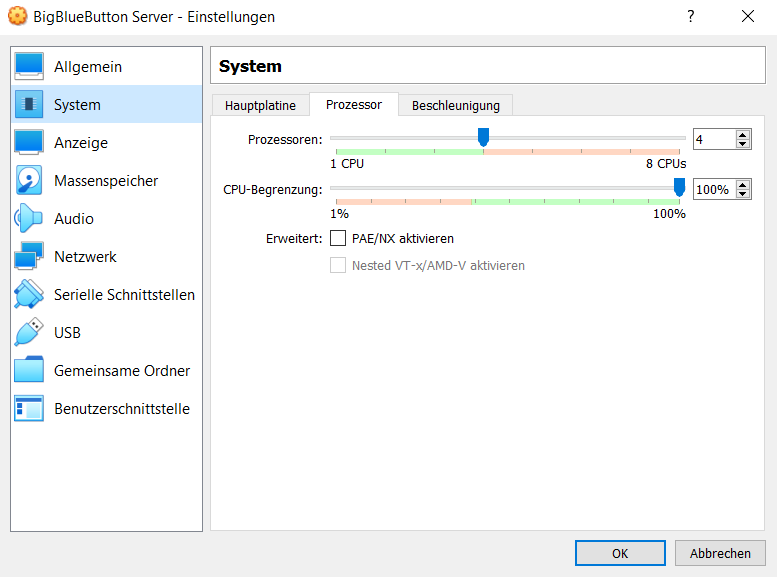Switch to the Beschleunigung tab
The width and height of the screenshot is (777, 577).
[455, 106]
